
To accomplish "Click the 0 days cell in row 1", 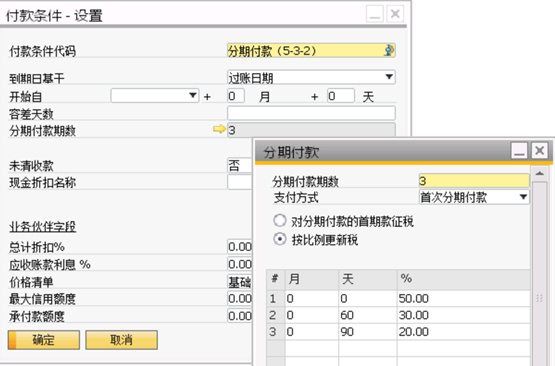I will [368, 298].
